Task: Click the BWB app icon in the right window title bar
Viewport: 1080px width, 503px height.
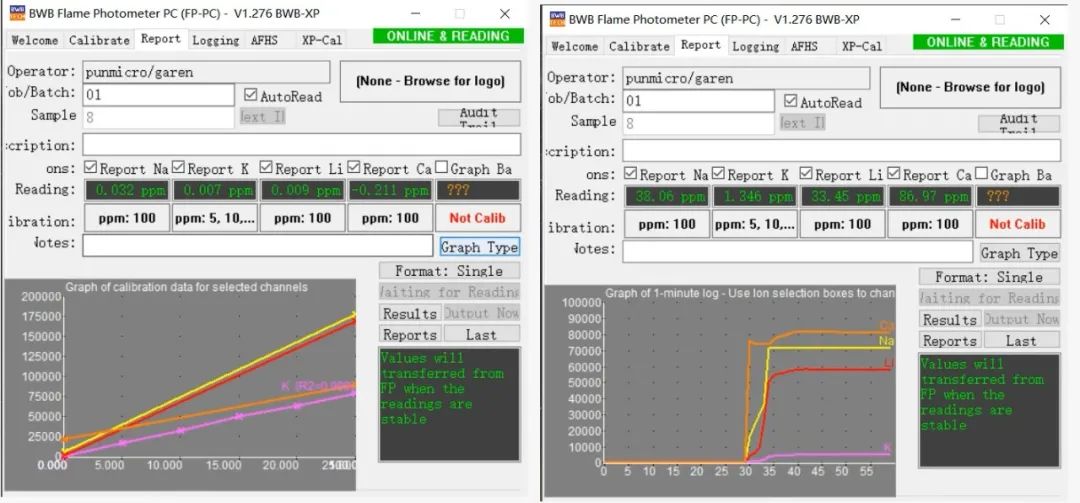Action: pos(555,20)
